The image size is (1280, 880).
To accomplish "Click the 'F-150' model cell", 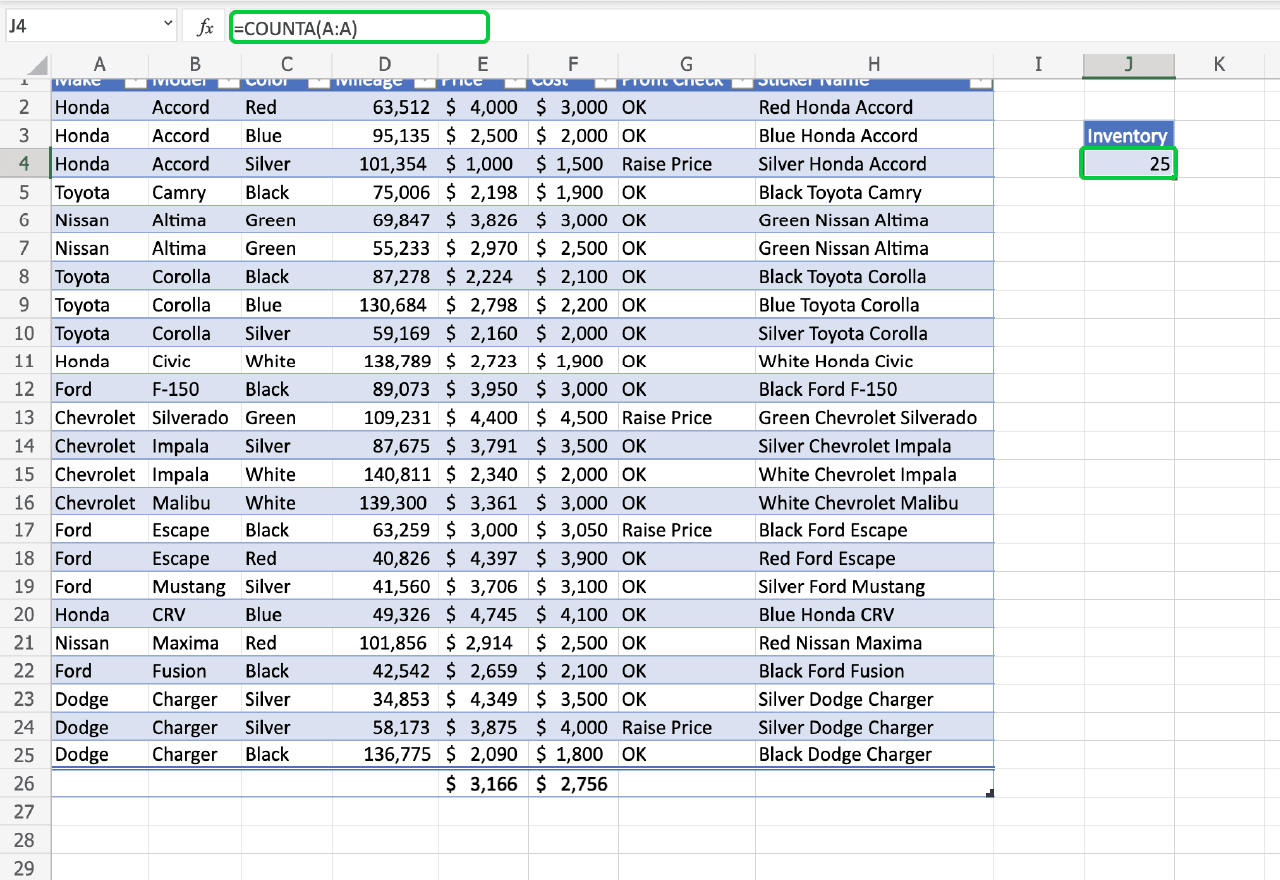I will click(x=195, y=389).
